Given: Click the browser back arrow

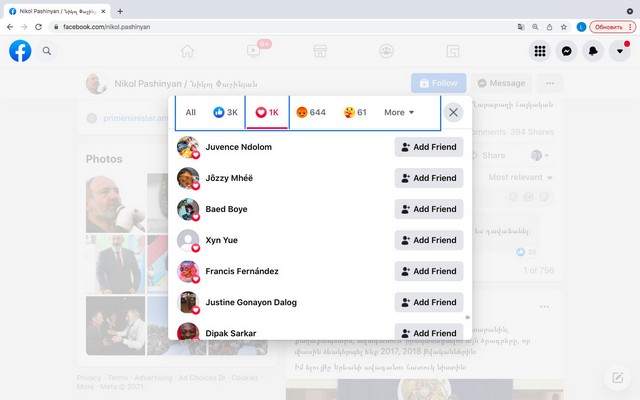Looking at the screenshot, I should tap(10, 27).
